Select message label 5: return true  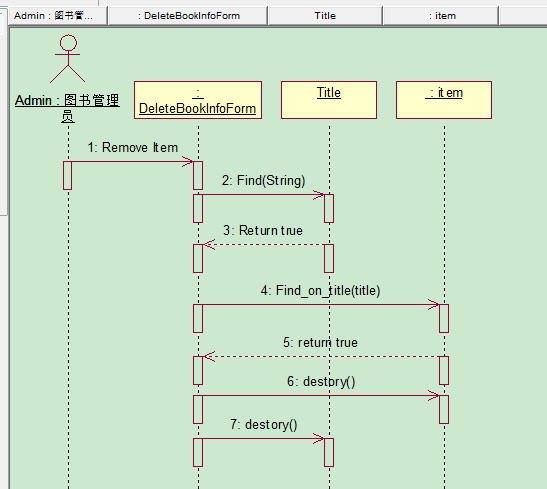[320, 343]
